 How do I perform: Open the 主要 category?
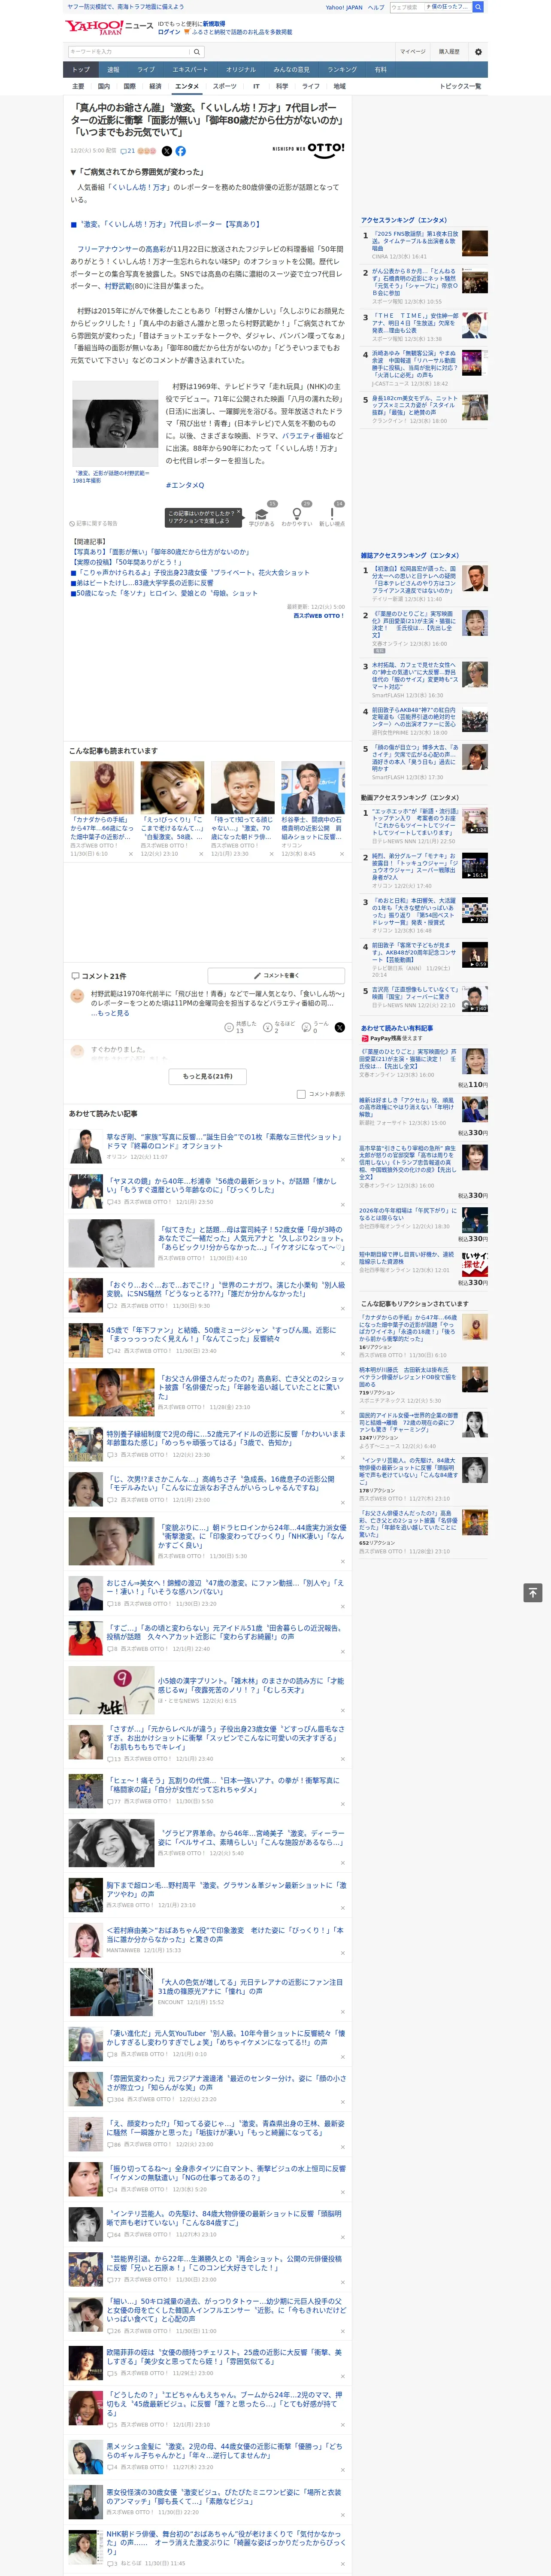78,86
